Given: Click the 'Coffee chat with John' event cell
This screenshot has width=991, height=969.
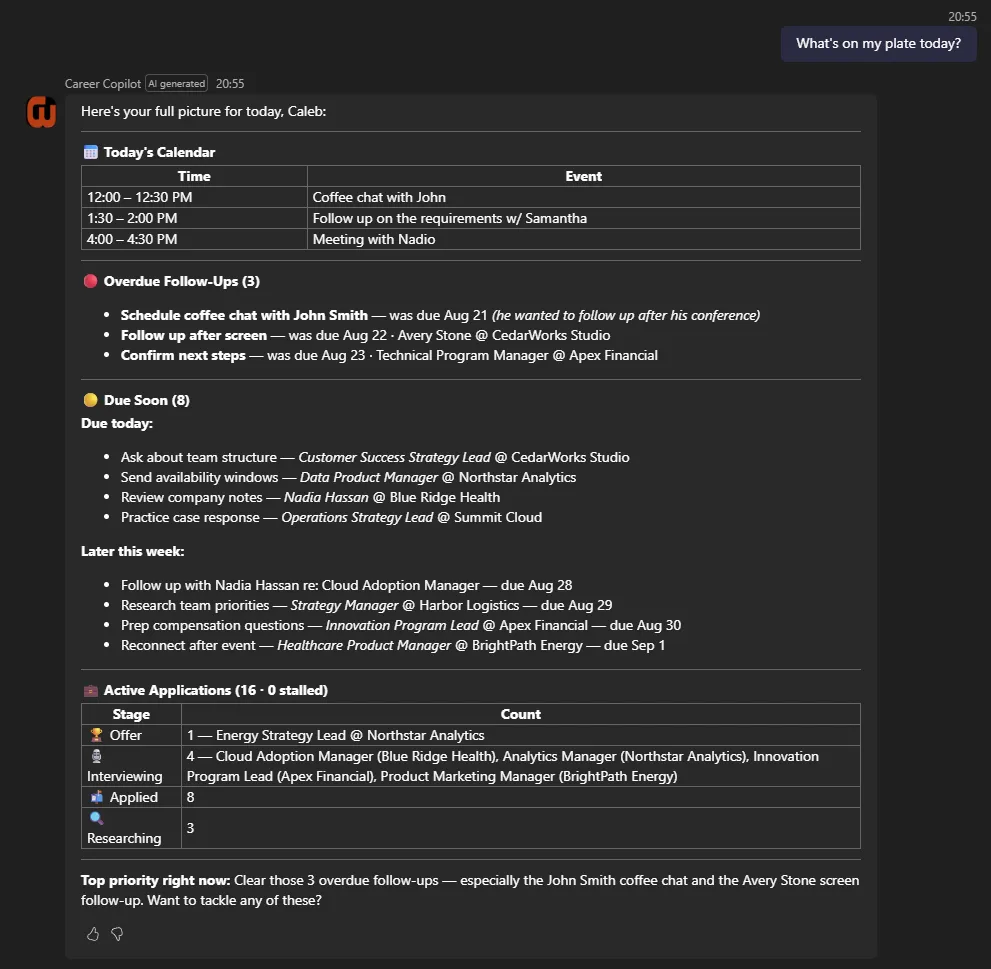Looking at the screenshot, I should (583, 197).
